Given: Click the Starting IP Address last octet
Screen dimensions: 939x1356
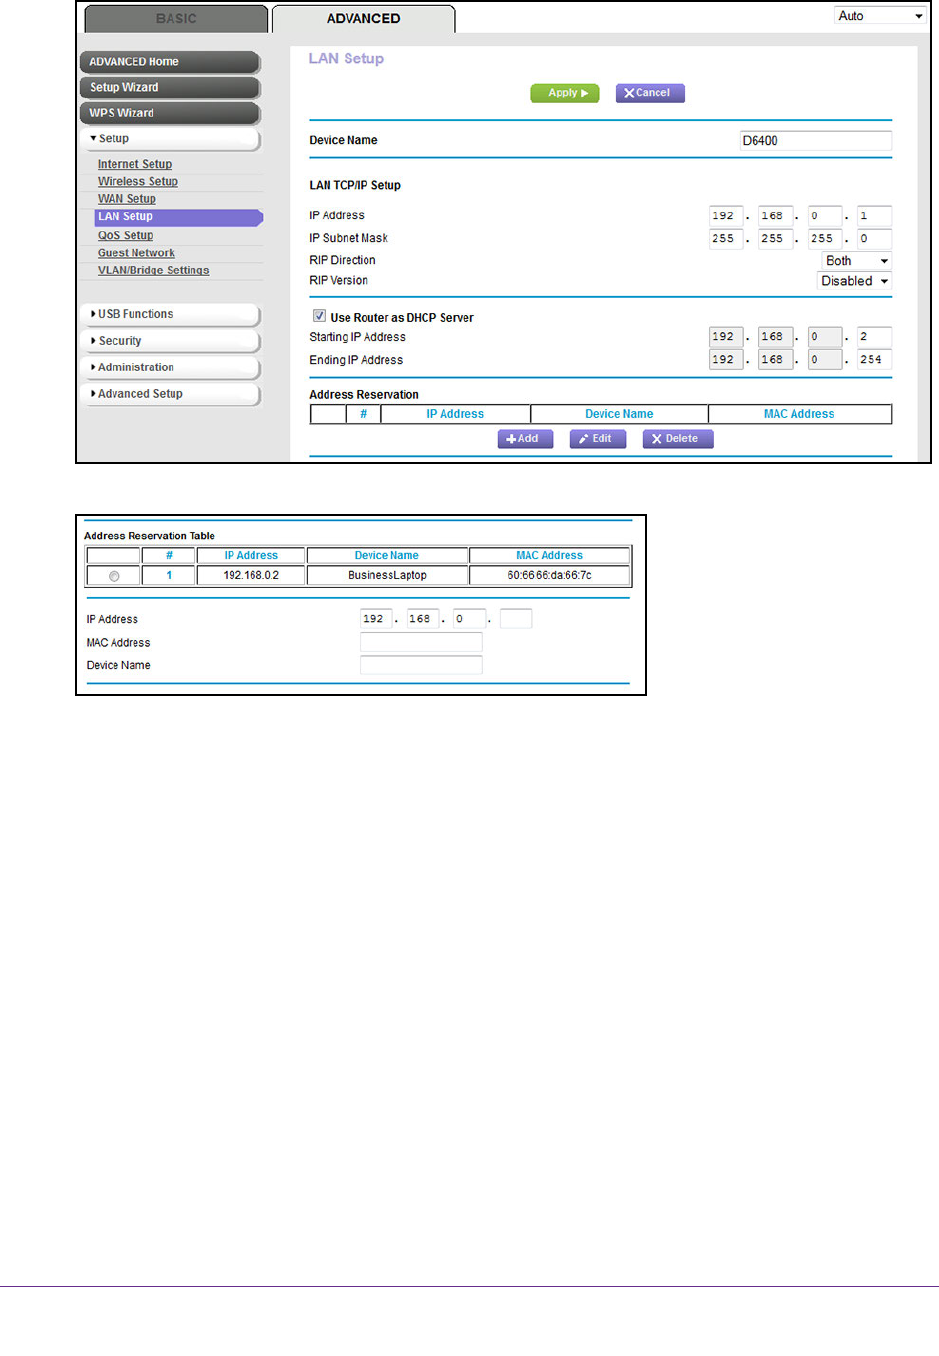Looking at the screenshot, I should point(874,337).
